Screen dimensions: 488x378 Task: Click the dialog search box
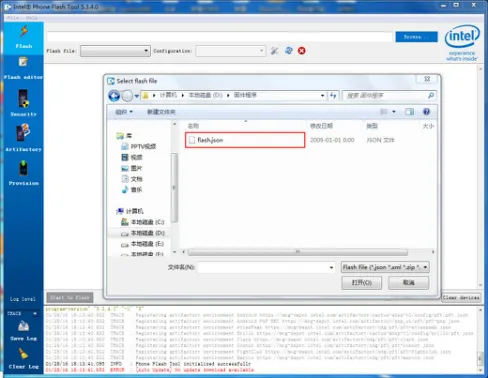385,96
